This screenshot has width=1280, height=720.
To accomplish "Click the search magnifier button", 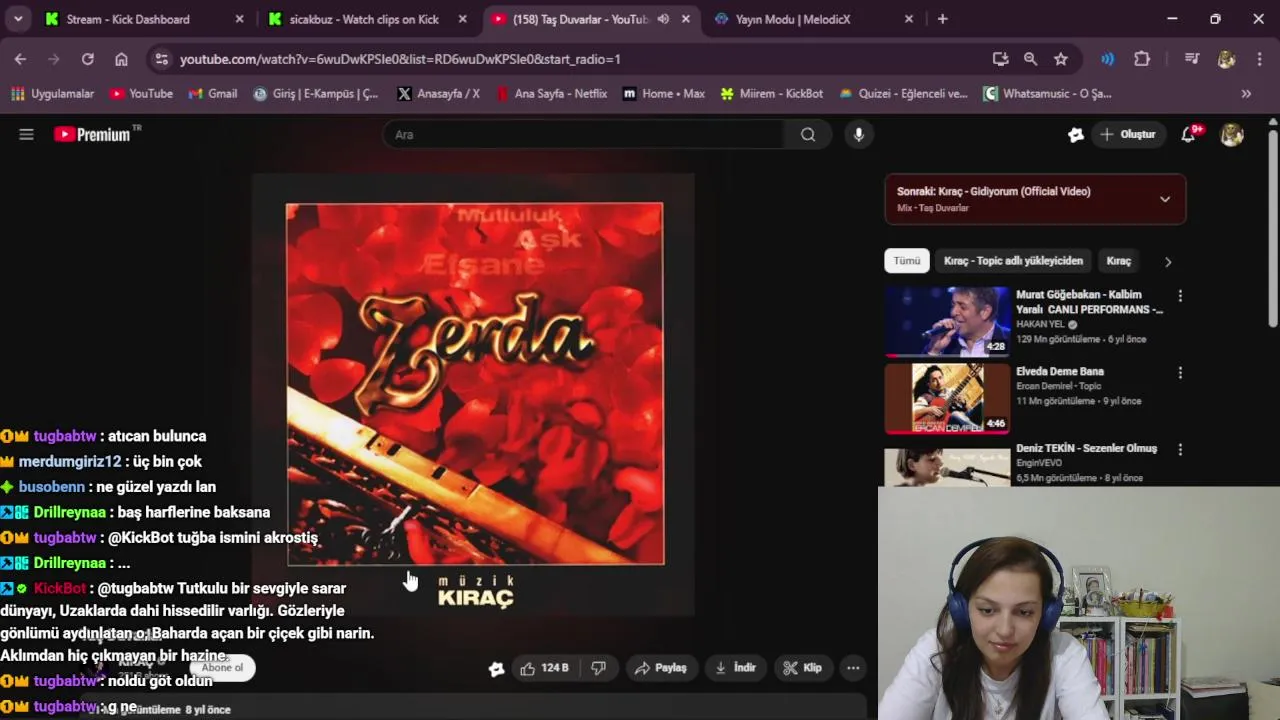I will pos(808,135).
